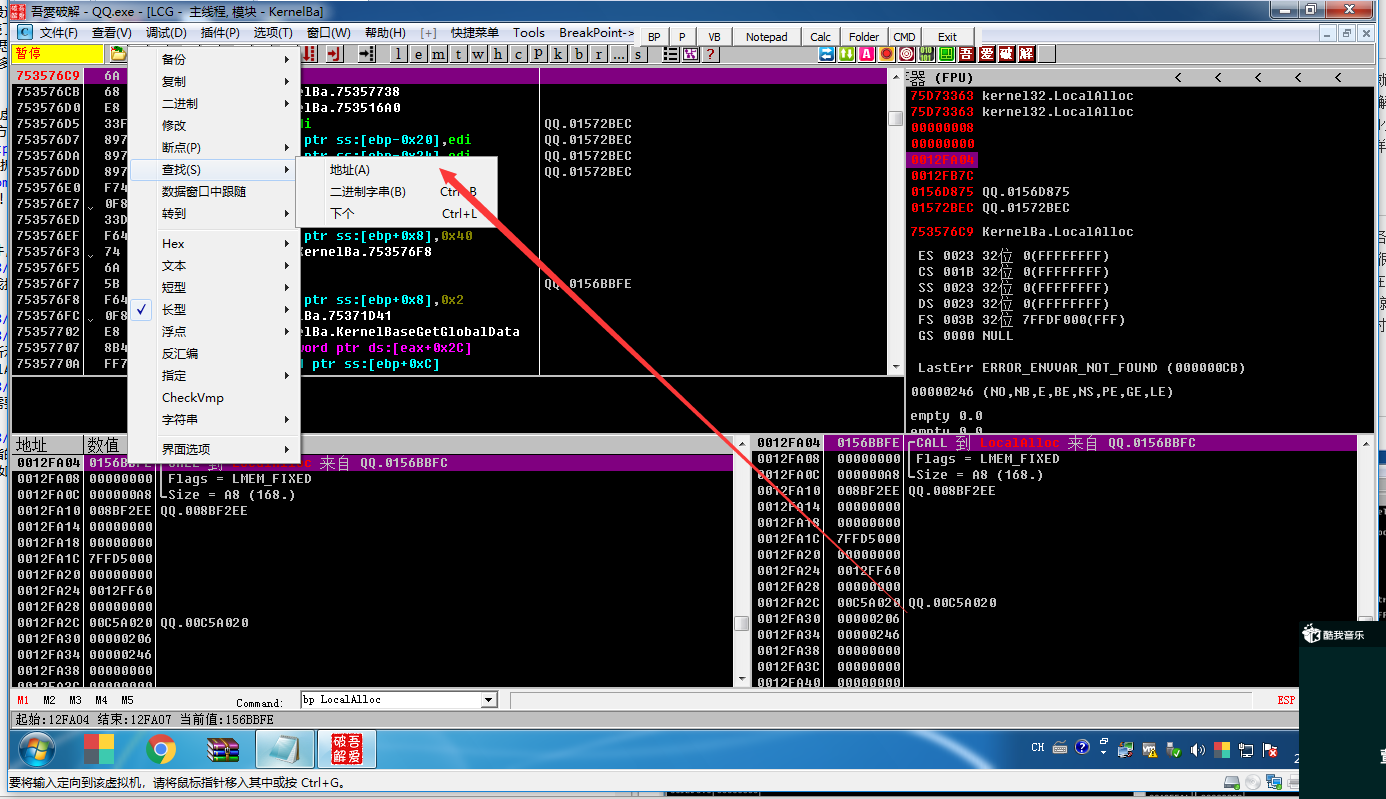Screen dimensions: 1386x799
Task: Click the execute-till-return arrow toolbar icon
Action: click(x=334, y=54)
